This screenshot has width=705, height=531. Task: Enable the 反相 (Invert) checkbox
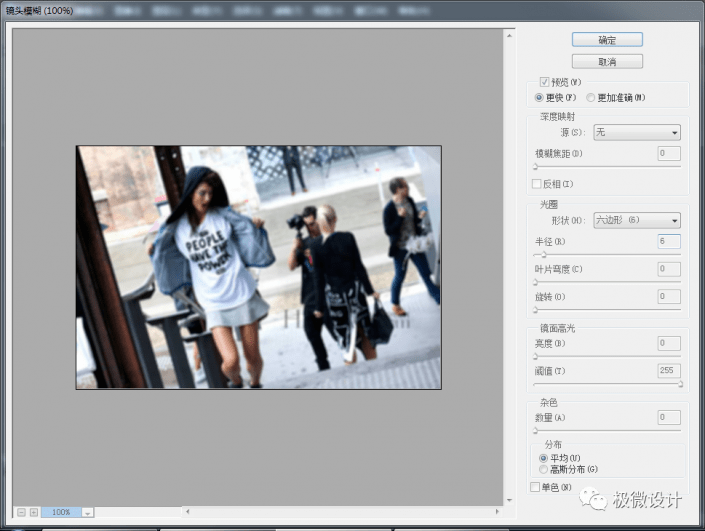[537, 184]
